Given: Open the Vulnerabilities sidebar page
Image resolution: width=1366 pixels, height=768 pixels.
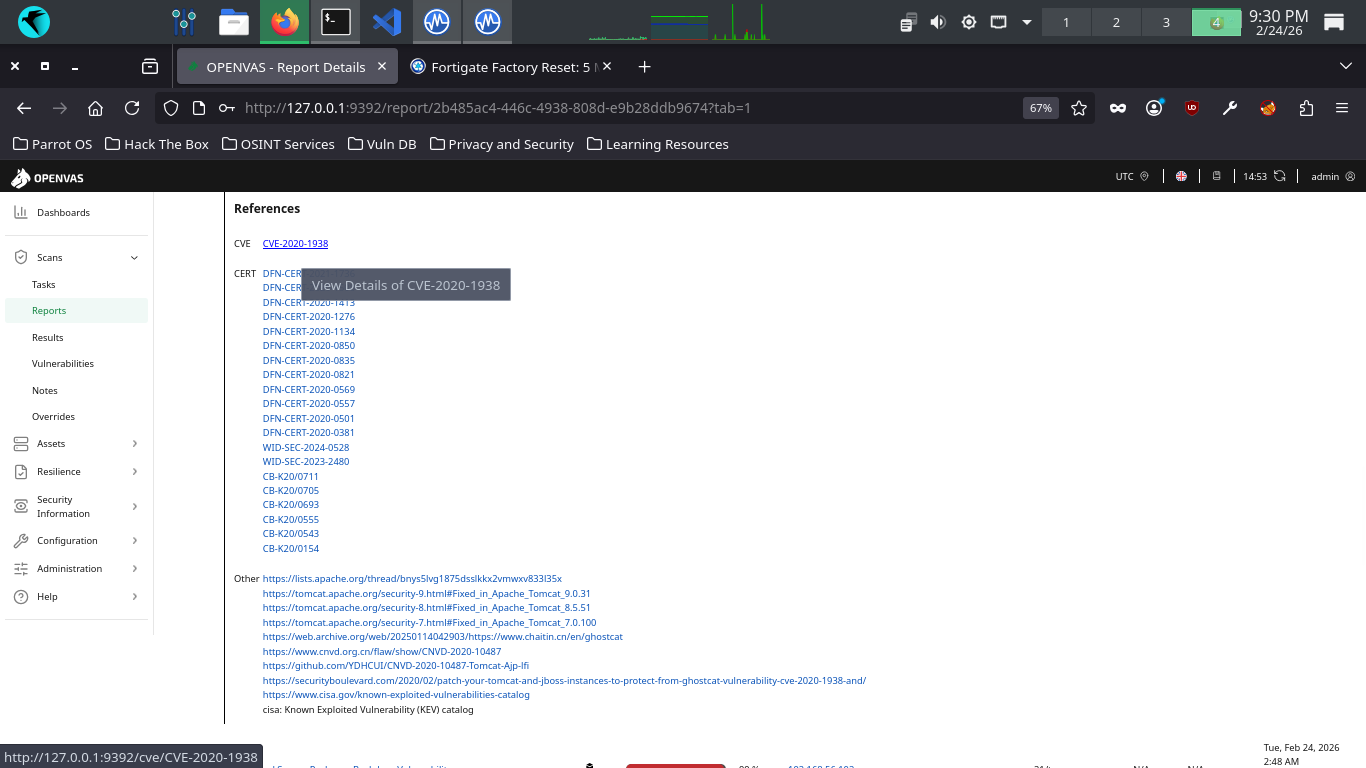Looking at the screenshot, I should pyautogui.click(x=63, y=364).
